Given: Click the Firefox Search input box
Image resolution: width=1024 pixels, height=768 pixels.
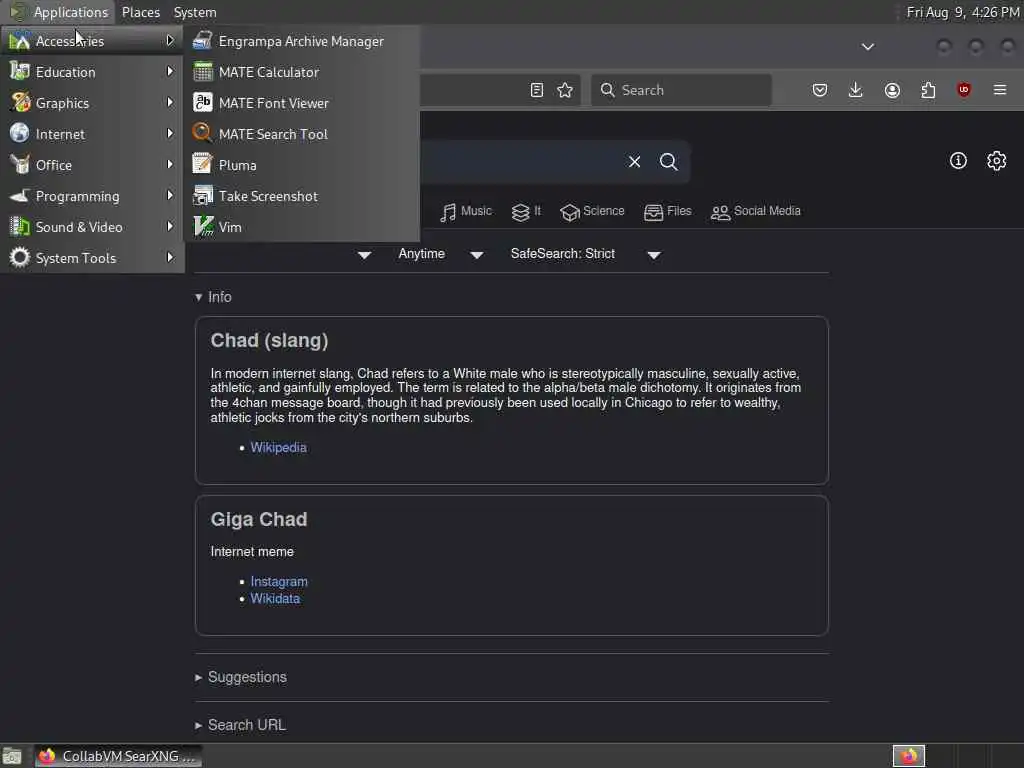Looking at the screenshot, I should [681, 90].
